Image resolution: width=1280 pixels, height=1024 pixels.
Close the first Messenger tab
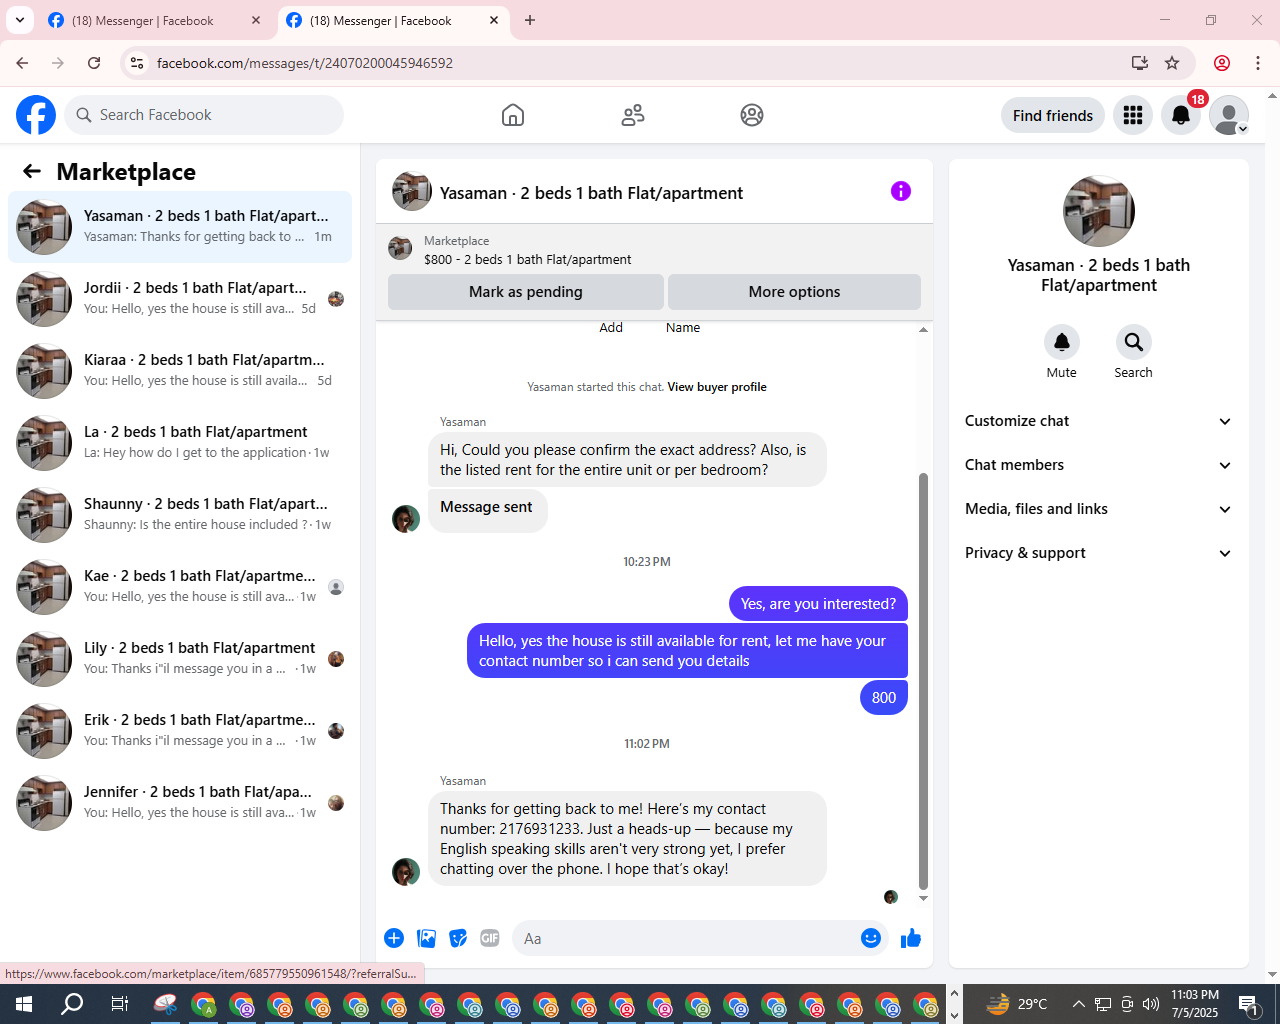256,20
